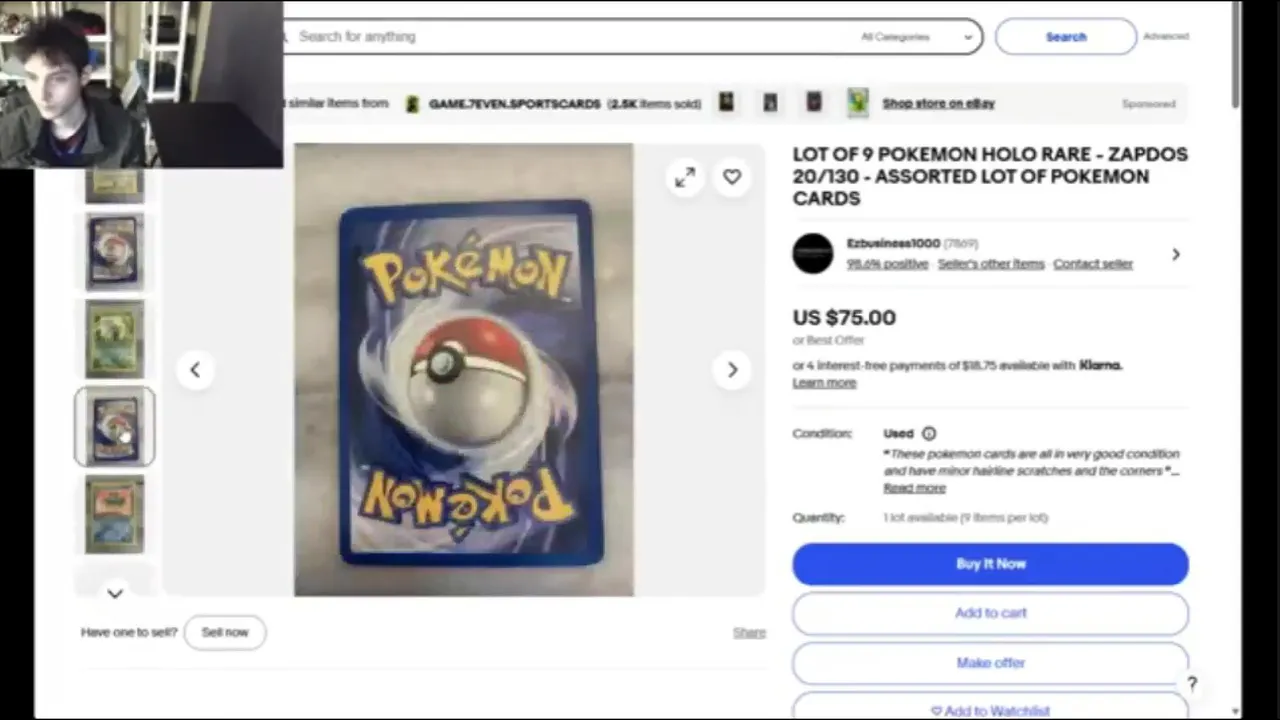Open the Condition info icon
This screenshot has height=720, width=1280.
point(929,433)
